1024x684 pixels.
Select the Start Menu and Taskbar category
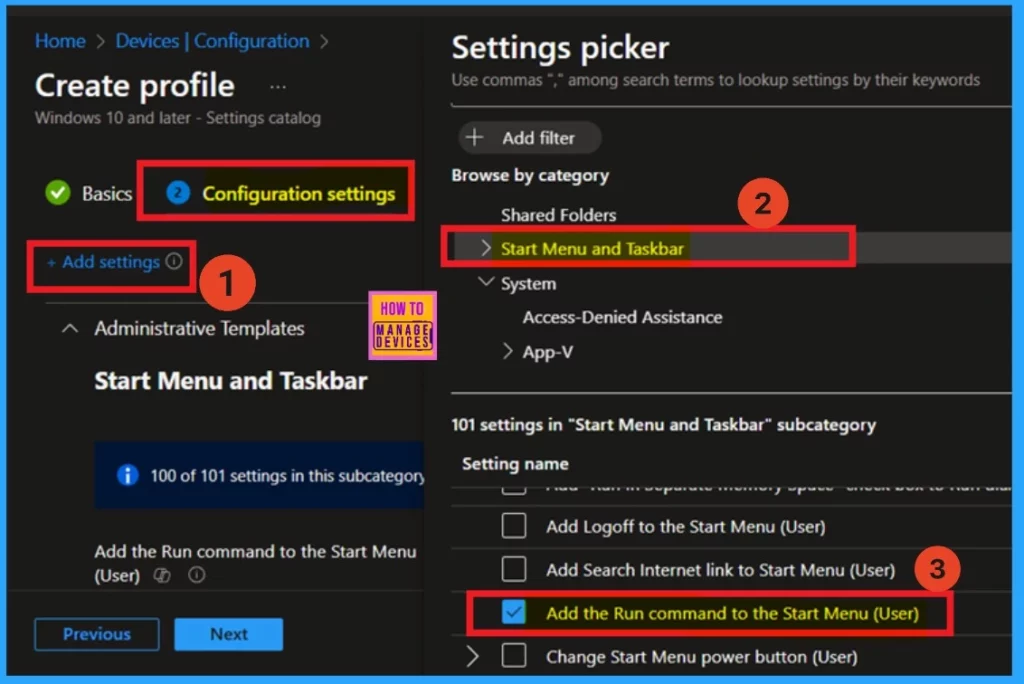[592, 248]
